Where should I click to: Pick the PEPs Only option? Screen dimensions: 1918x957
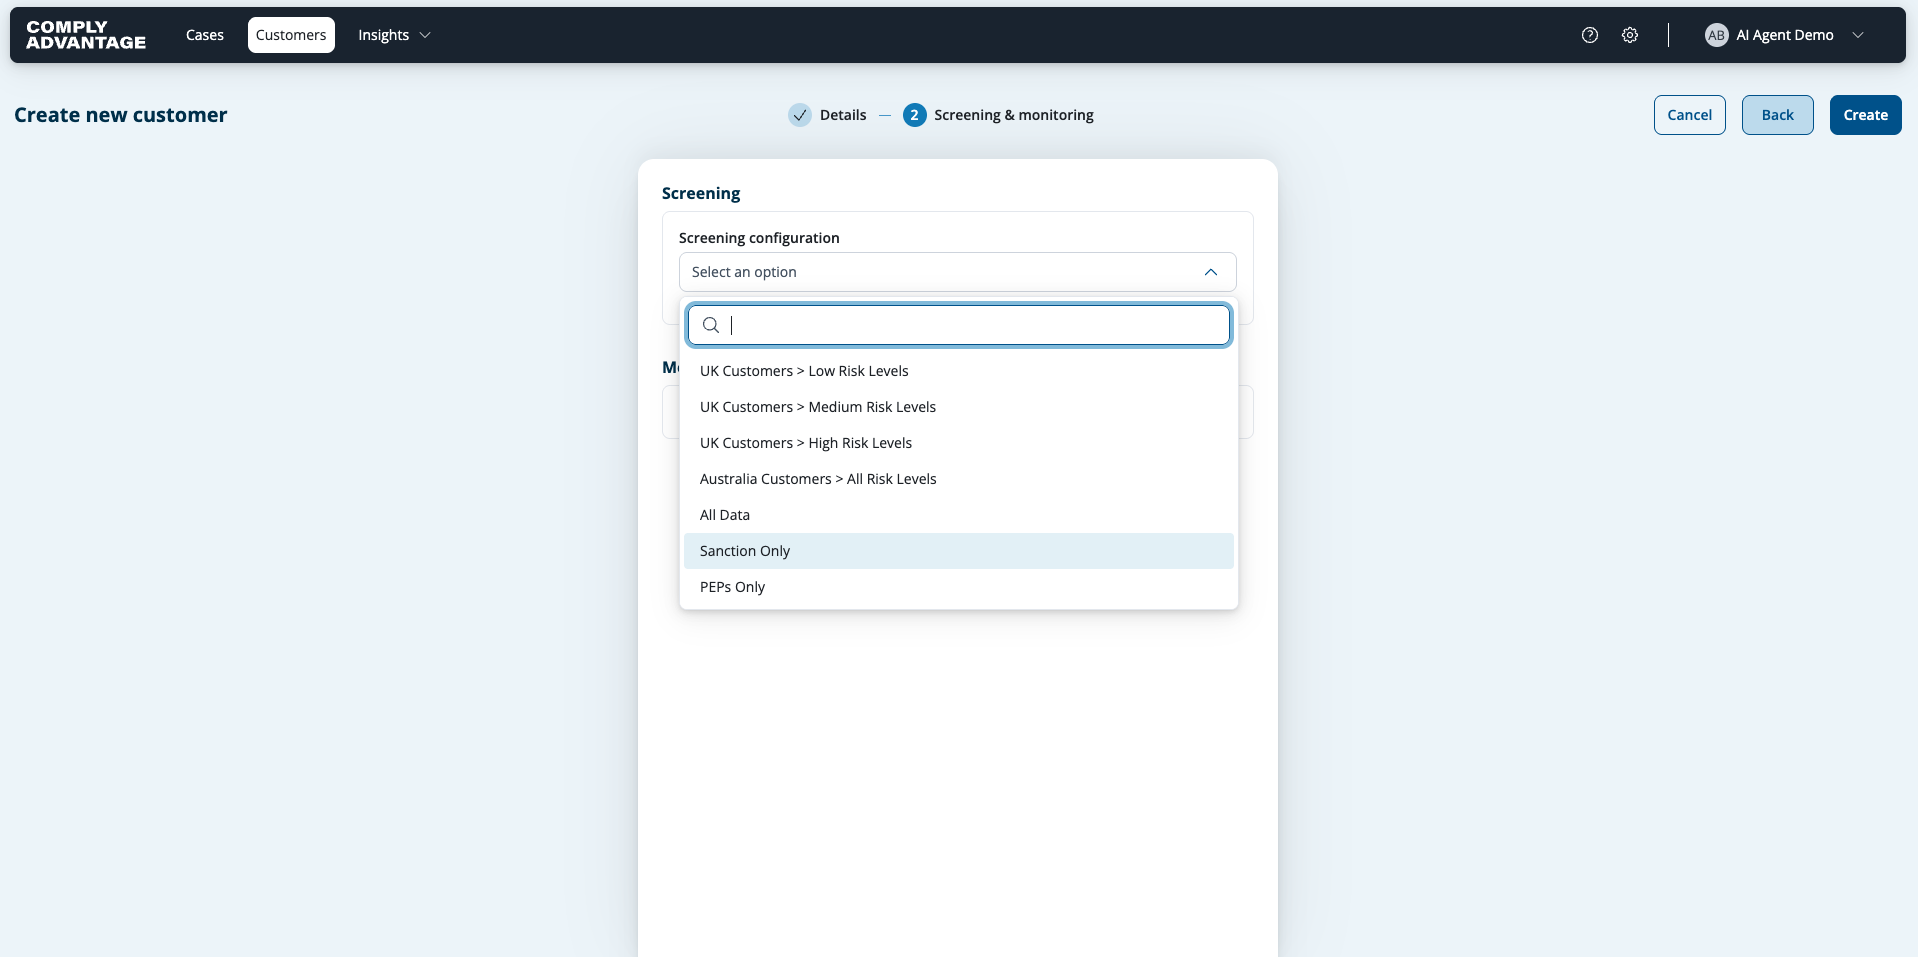click(958, 587)
